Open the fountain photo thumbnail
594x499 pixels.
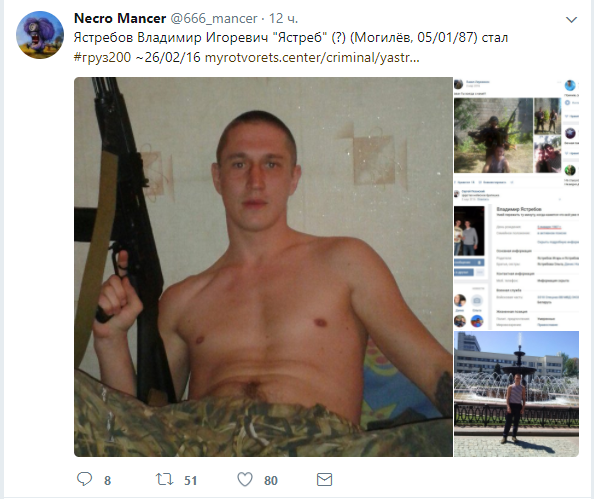[x=516, y=394]
